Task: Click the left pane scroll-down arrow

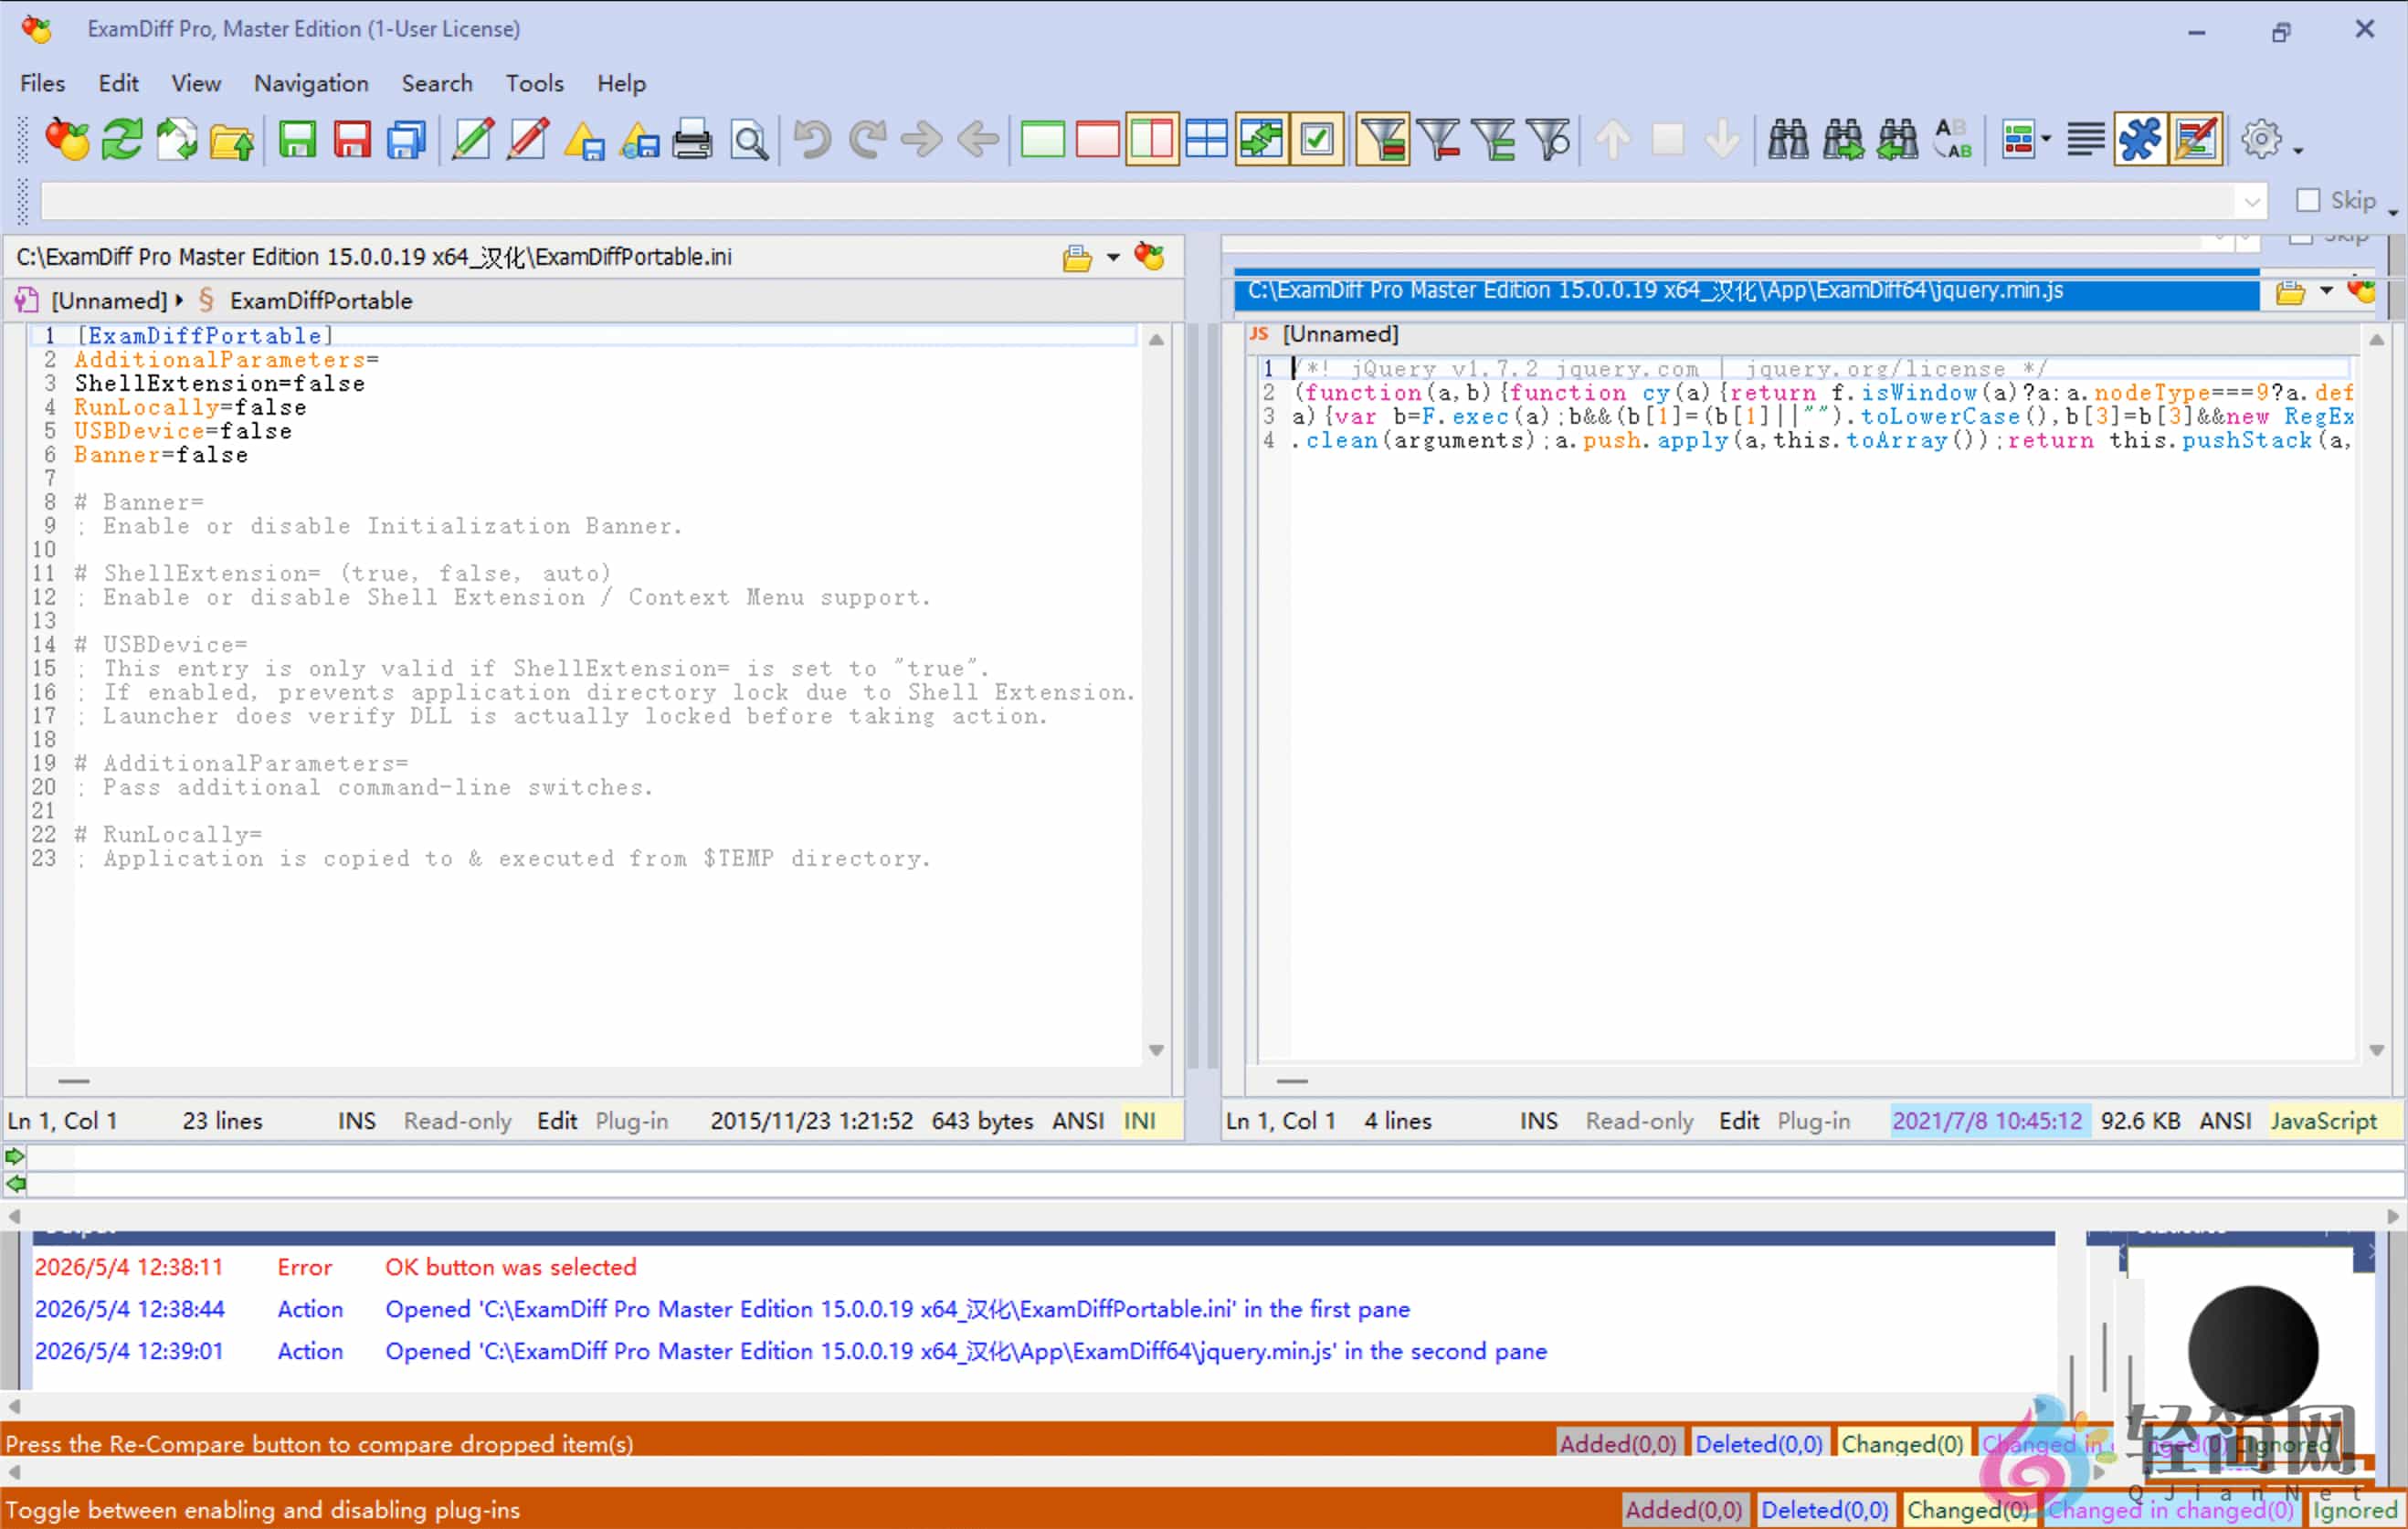Action: pos(1156,1050)
